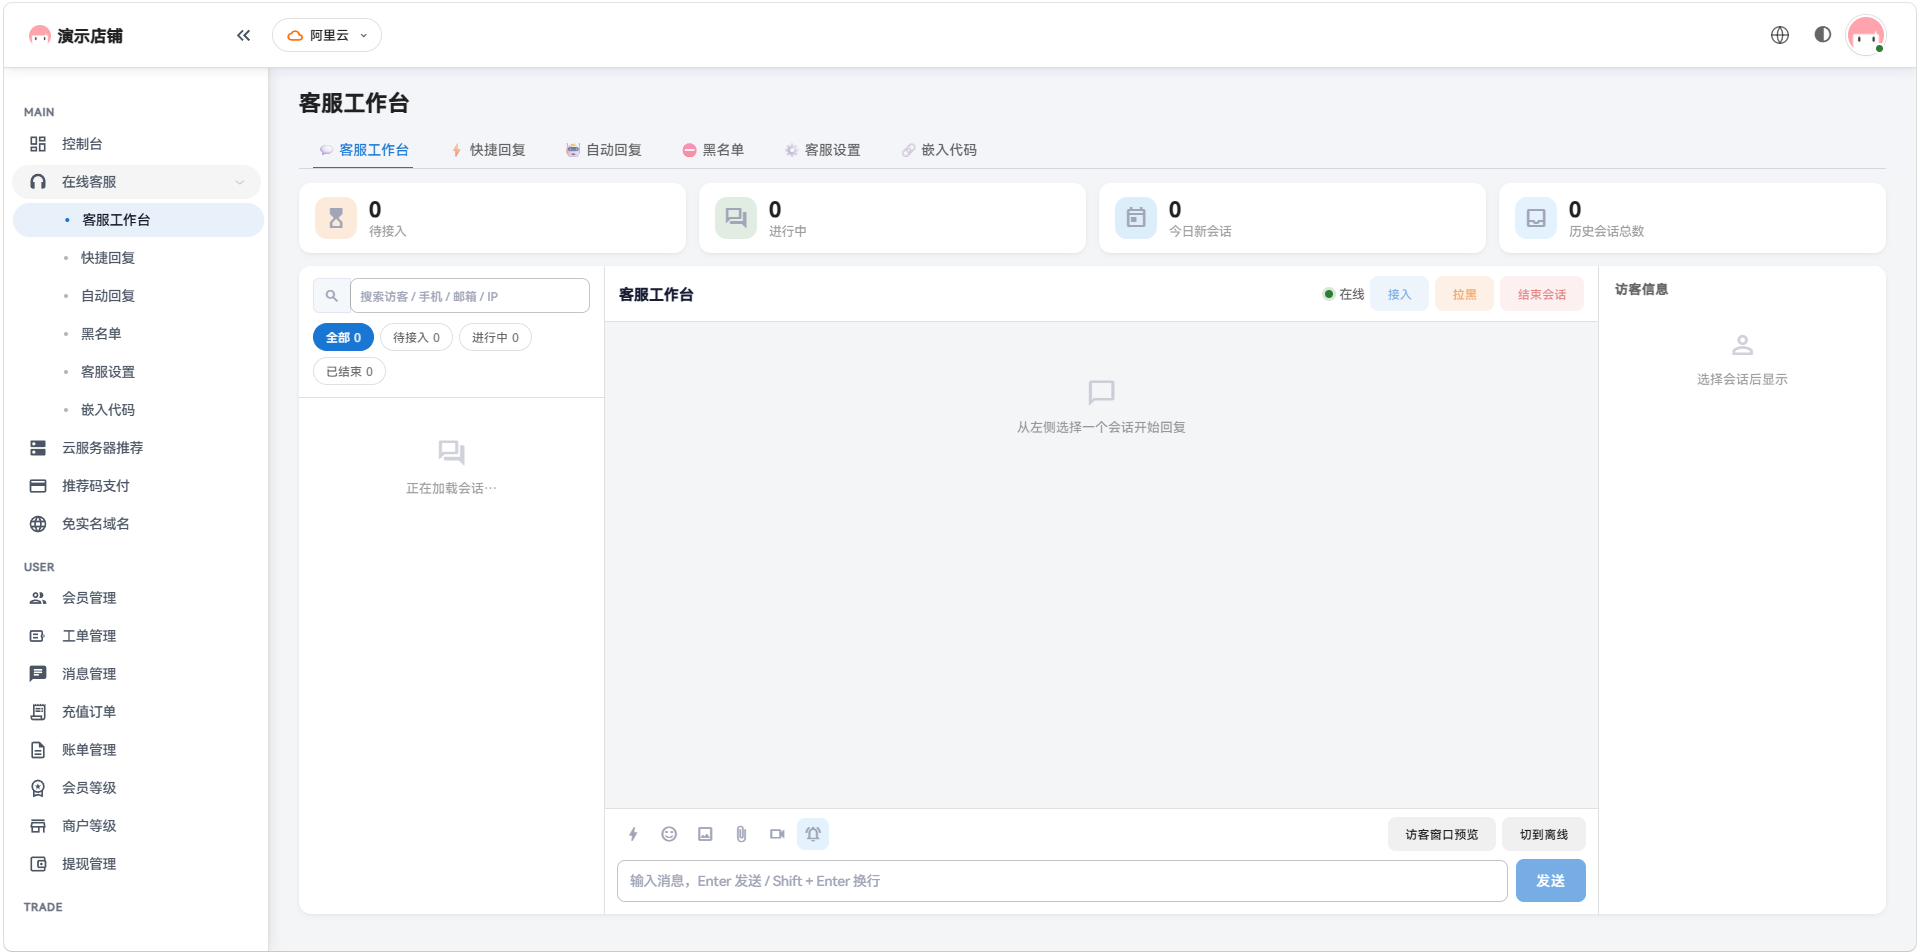The width and height of the screenshot is (1919, 952).
Task: Open the 阿里云 dropdown selector
Action: (x=327, y=35)
